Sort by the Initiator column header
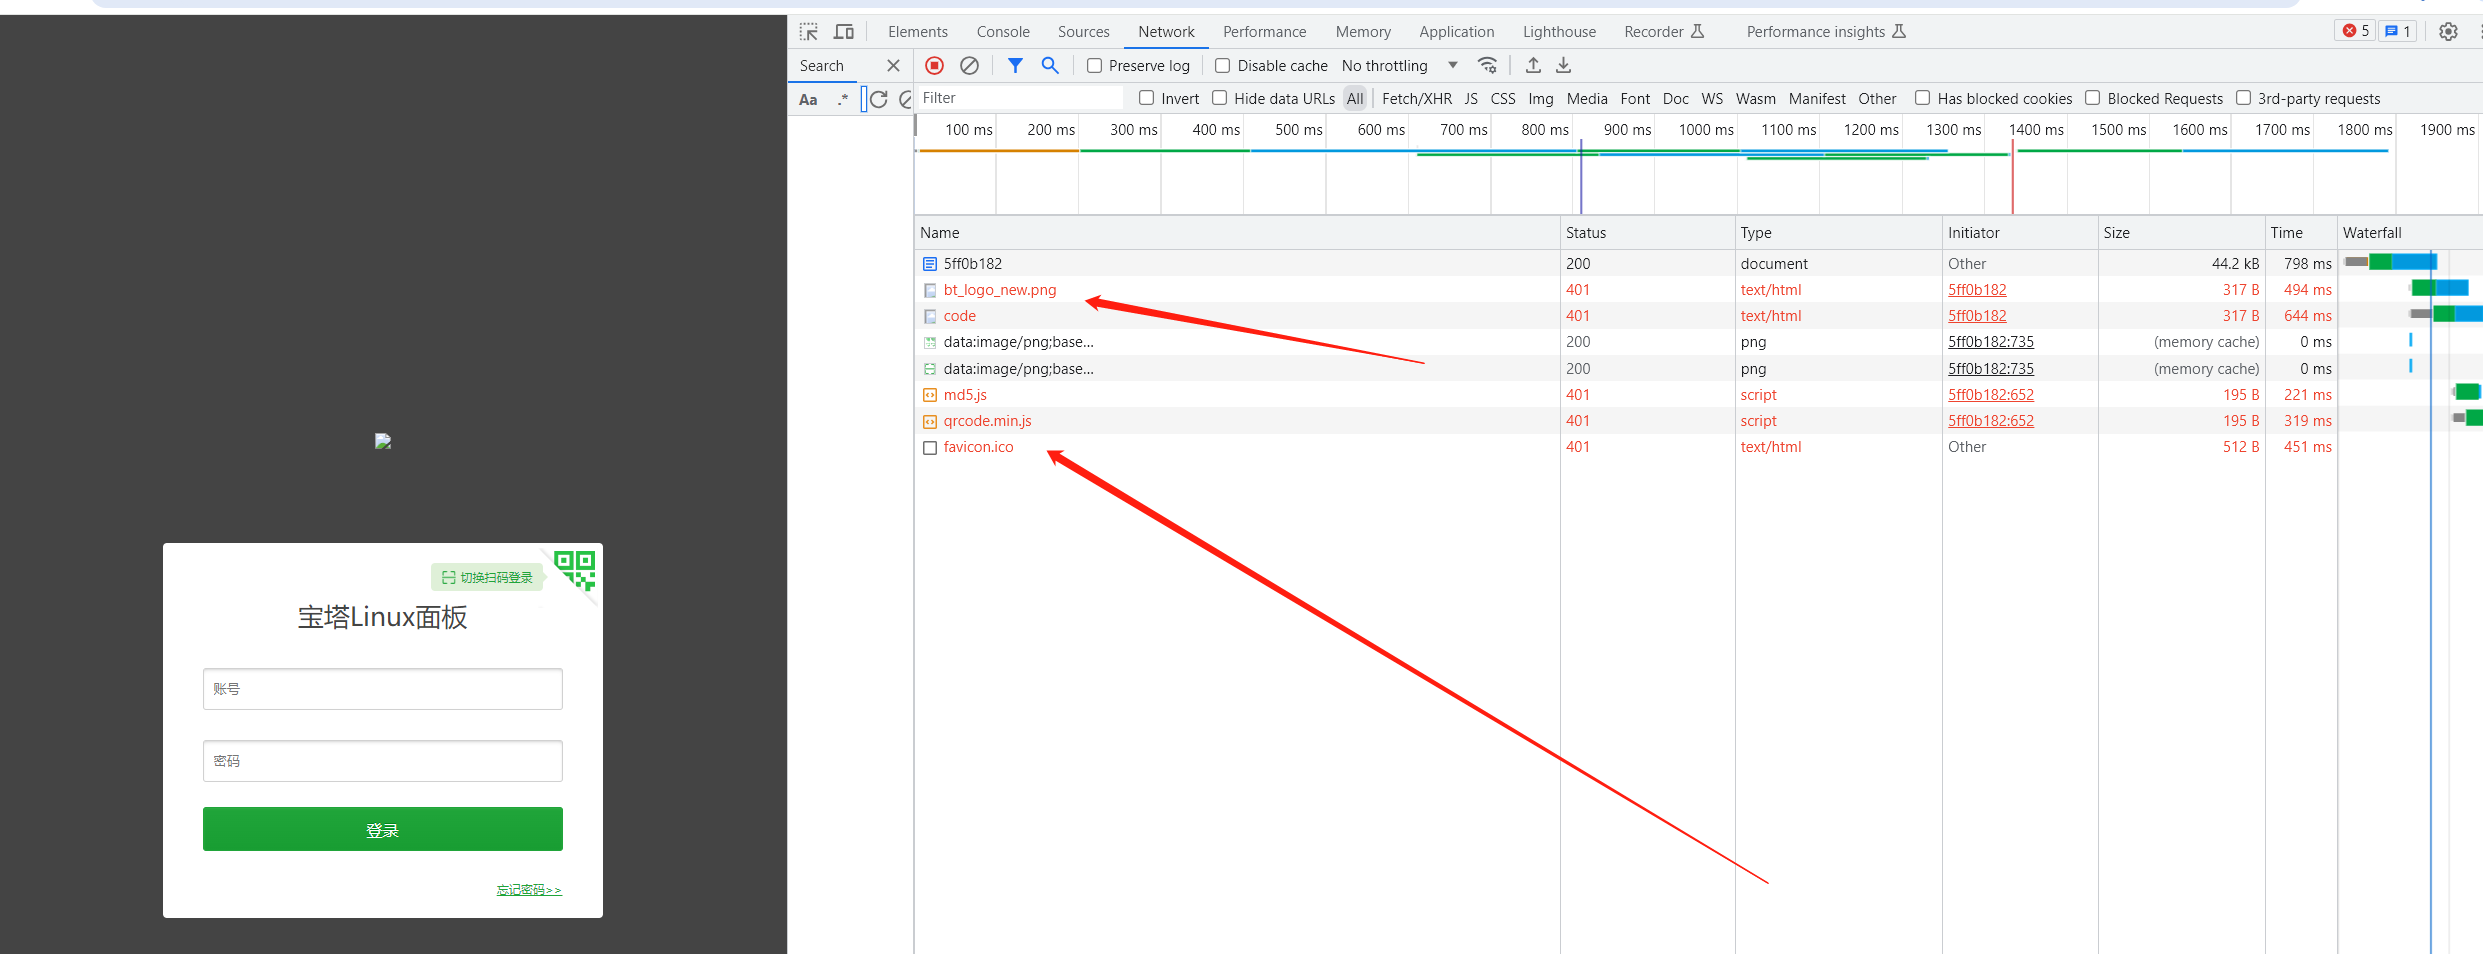The height and width of the screenshot is (954, 2483). pos(2020,233)
